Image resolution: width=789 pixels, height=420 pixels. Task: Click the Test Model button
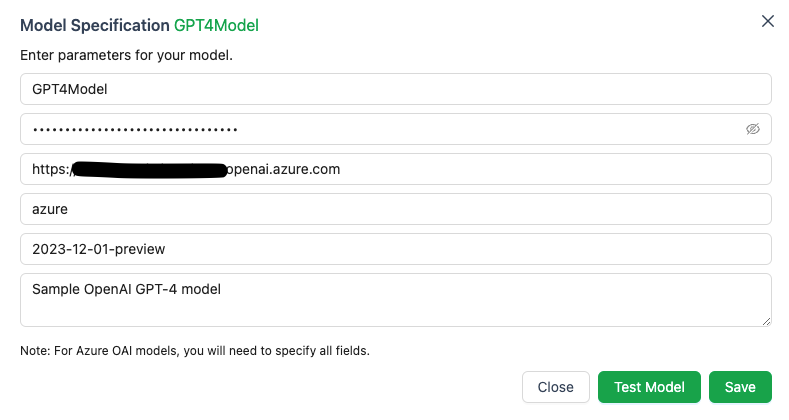[649, 387]
